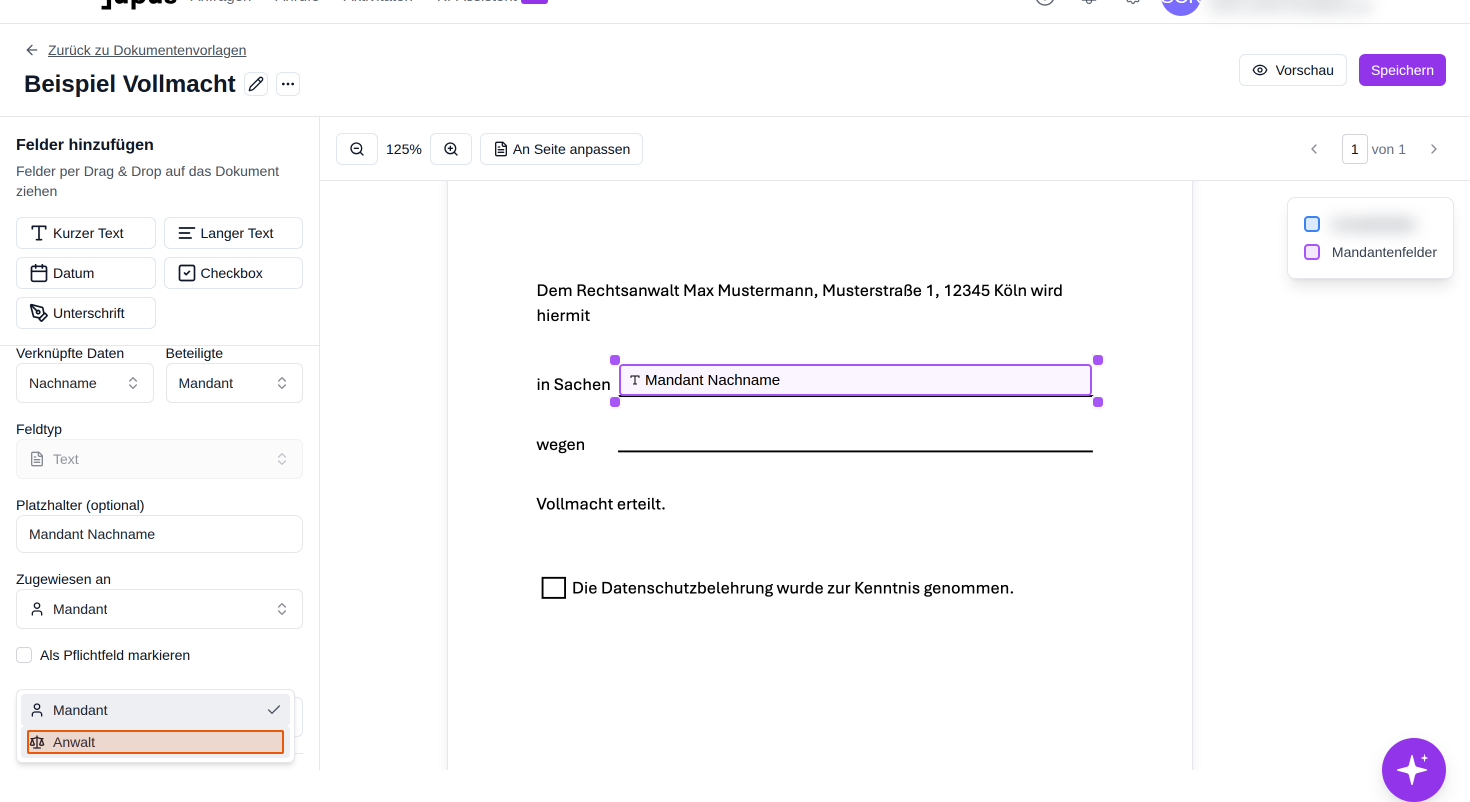The image size is (1470, 802).
Task: Click the 'von 1' page count text
Action: click(1389, 149)
